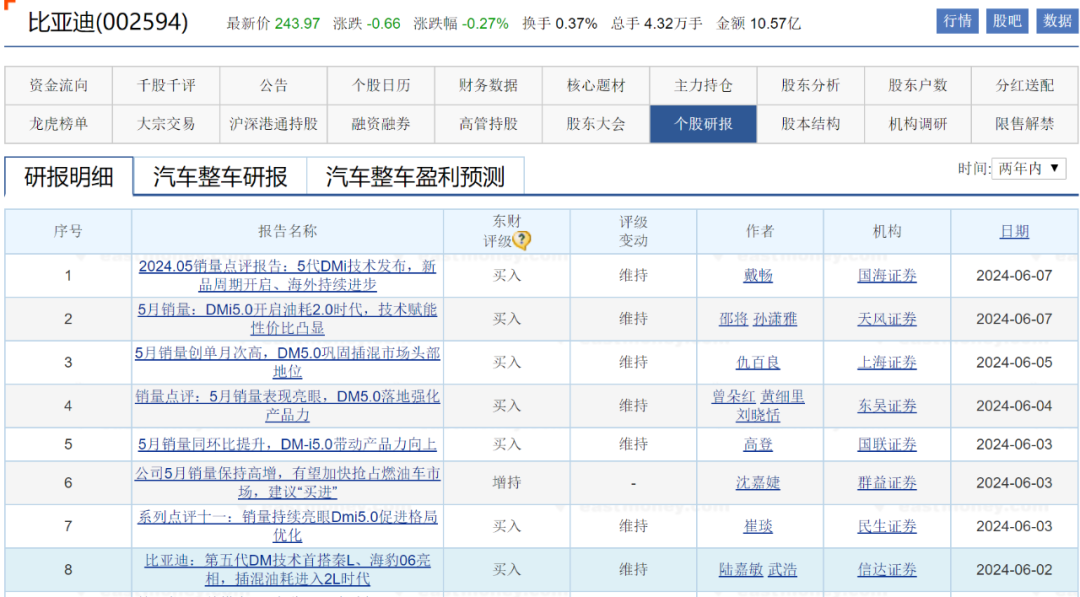Viewport: 1080px width, 597px height.
Task: Open report '销量点评：5月销量表现亮眼'
Action: 287,405
